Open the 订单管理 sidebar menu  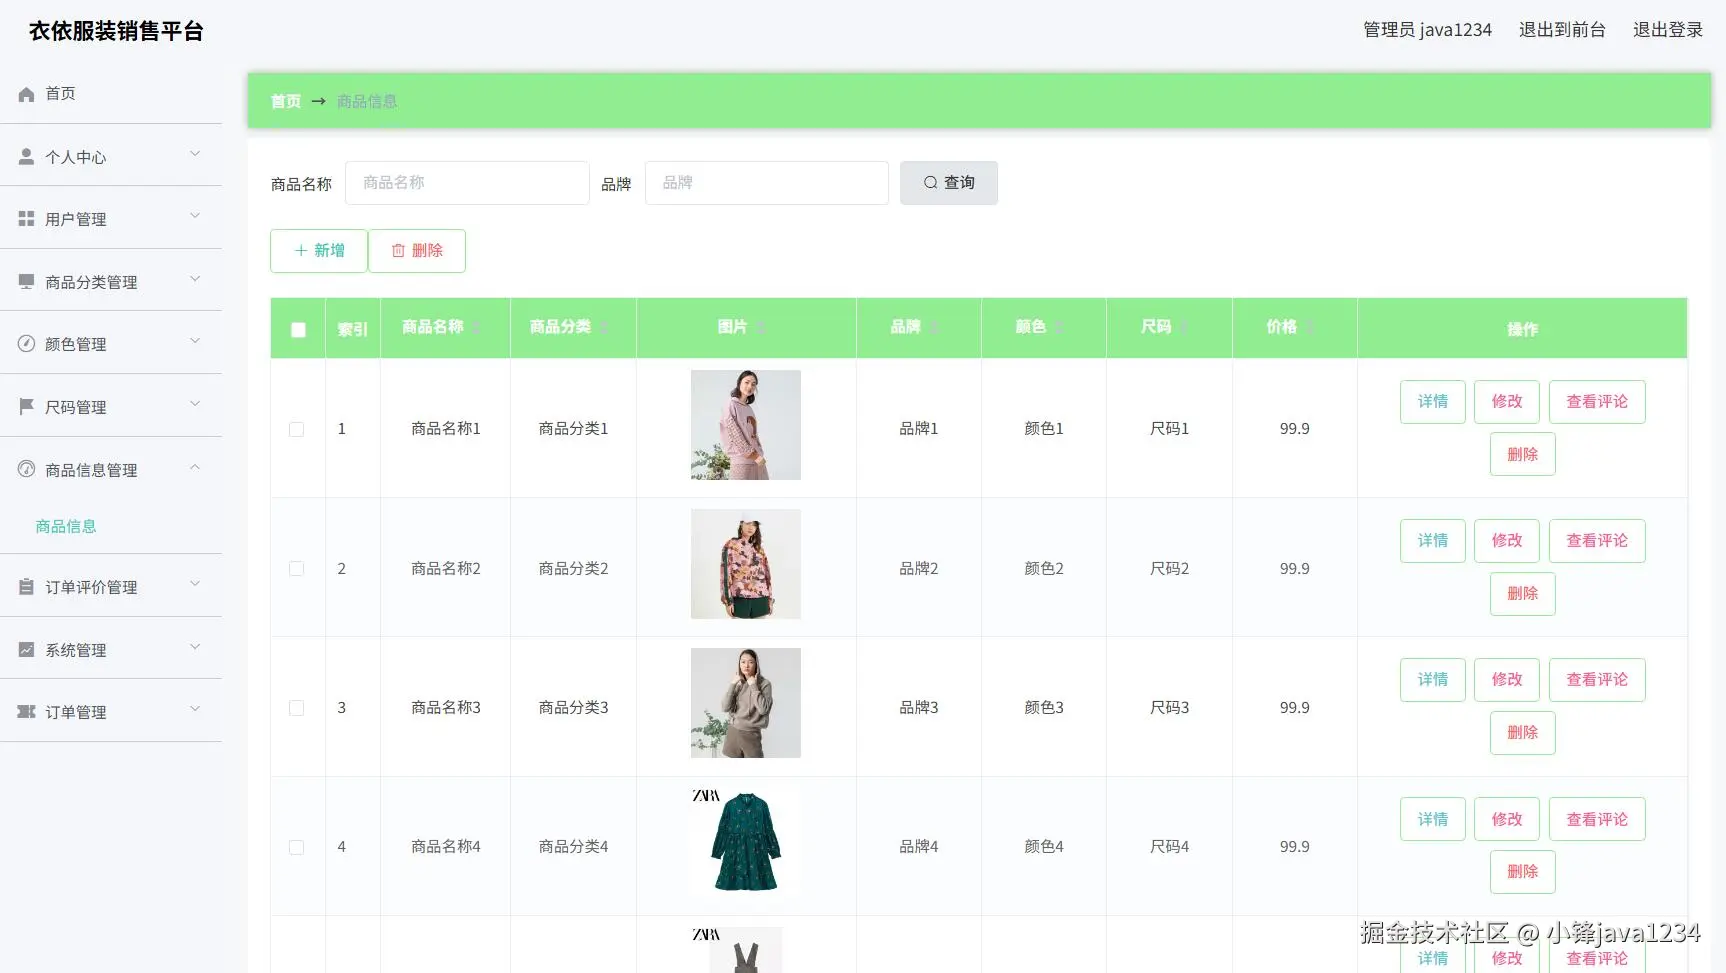111,711
